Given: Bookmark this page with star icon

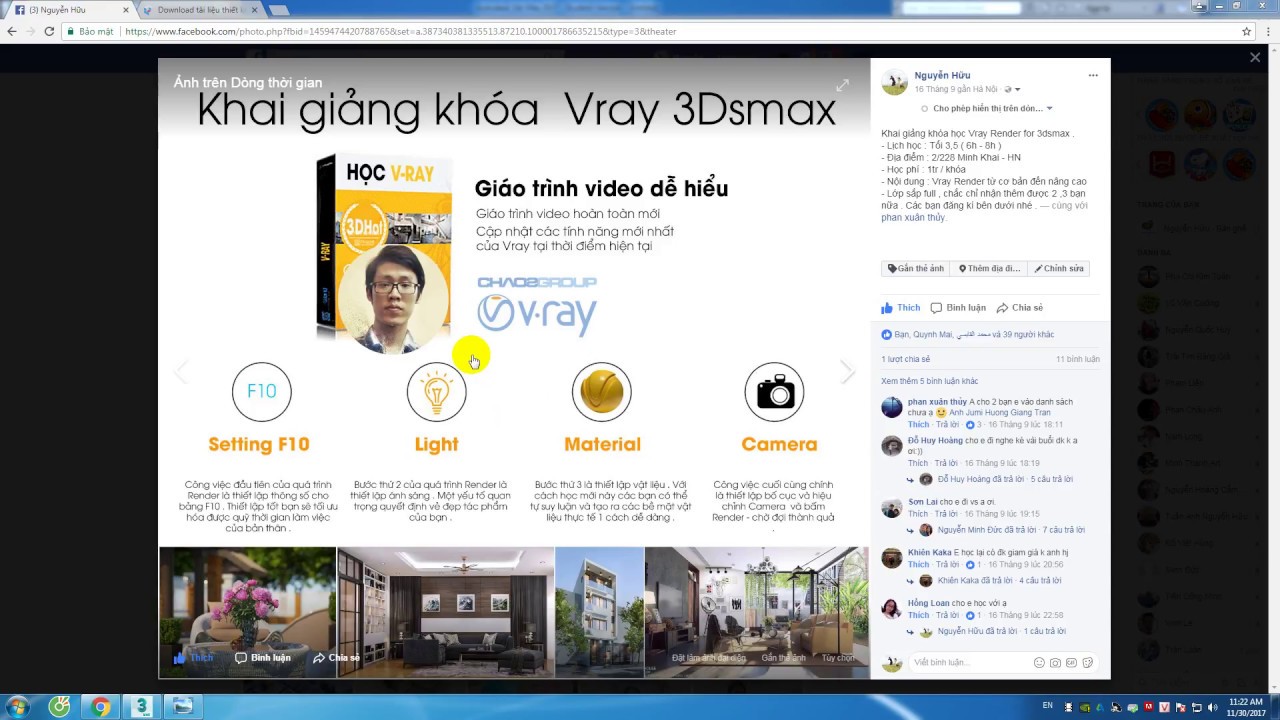Looking at the screenshot, I should tap(1246, 31).
